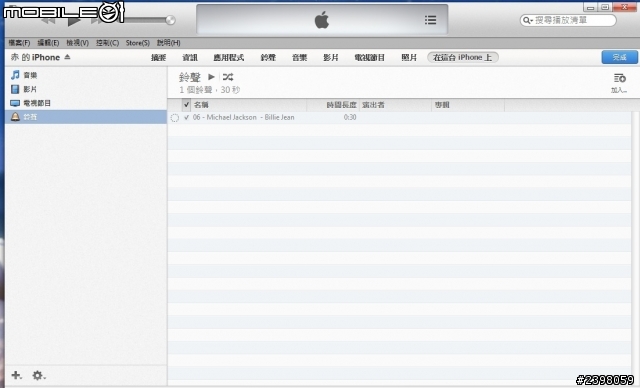This screenshot has height=388, width=640.
Task: Switch to the 電視節目 tab
Action: 369,58
